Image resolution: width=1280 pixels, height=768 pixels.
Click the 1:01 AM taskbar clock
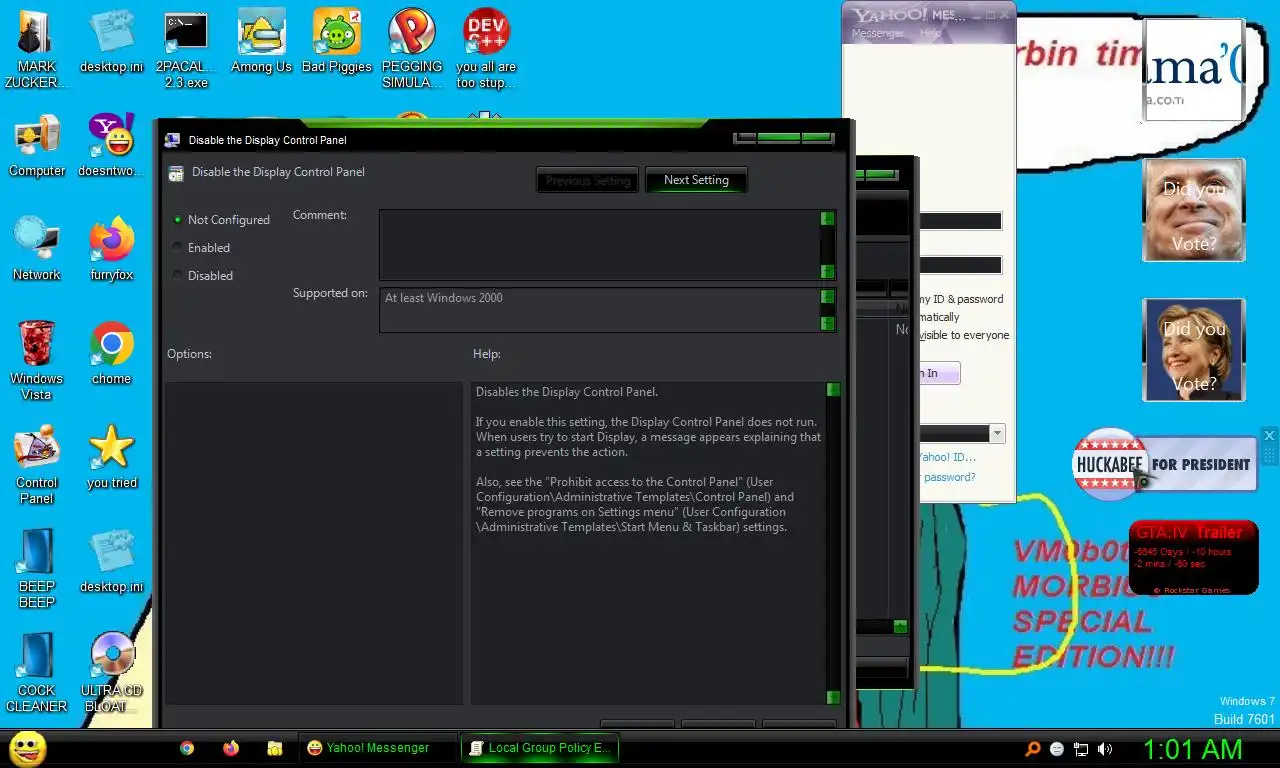pos(1192,749)
